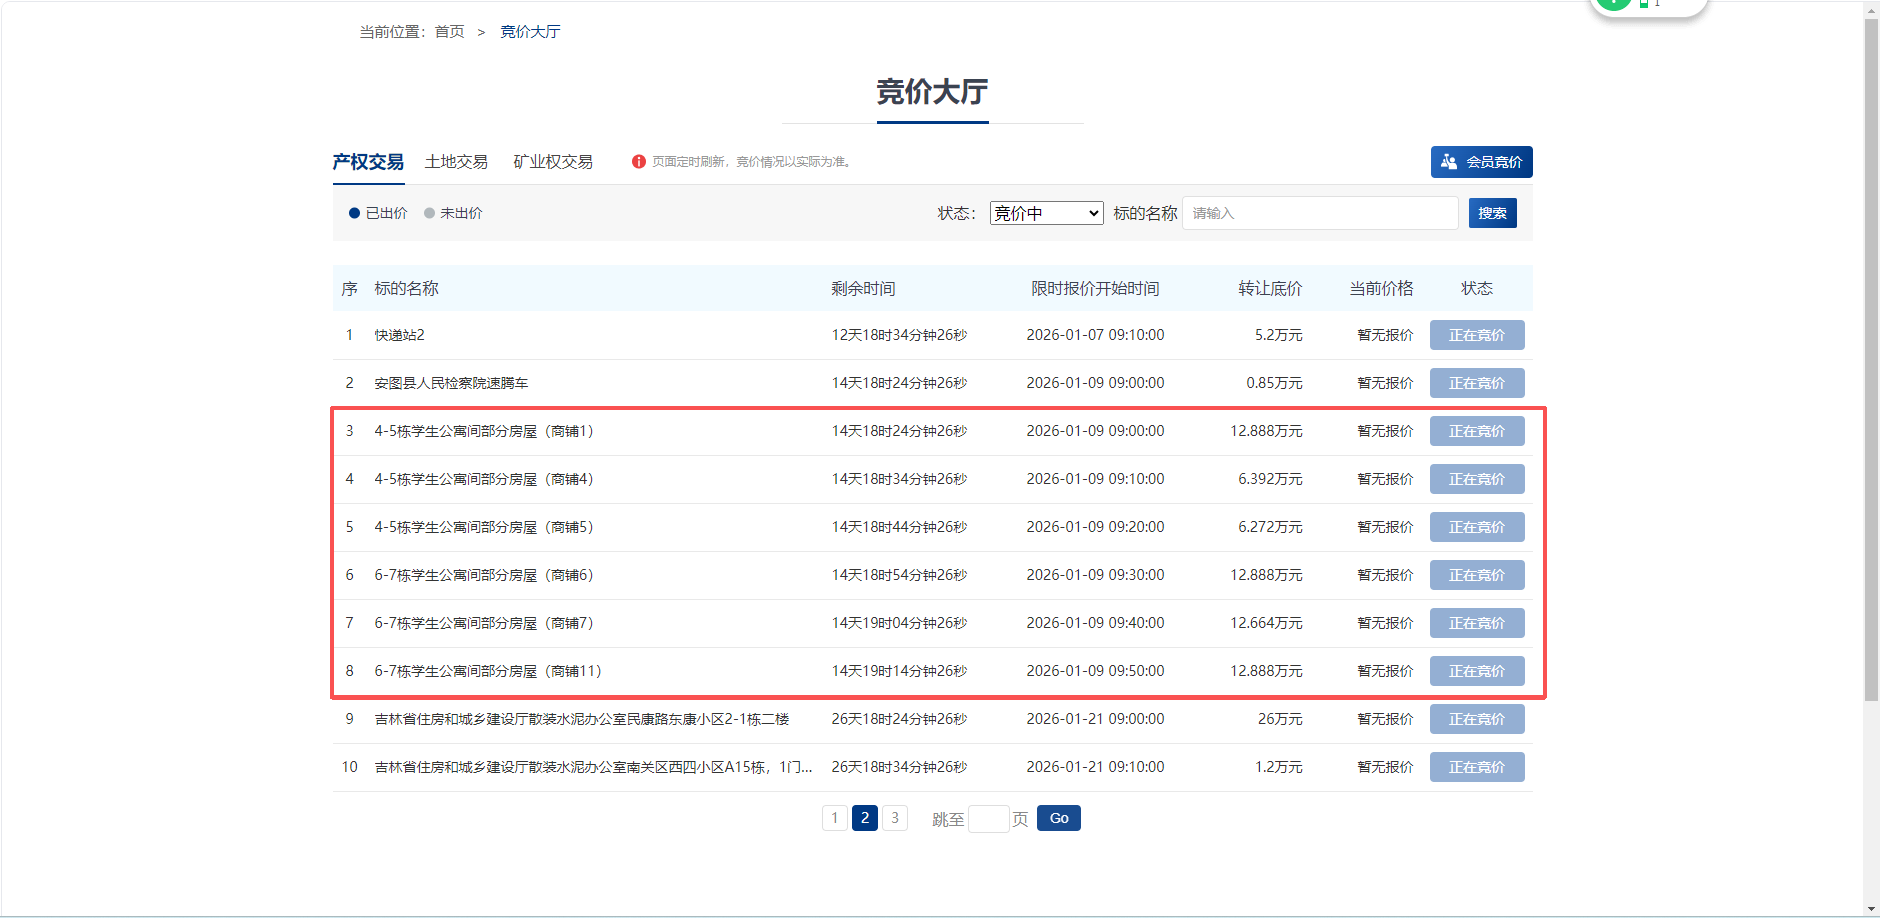Focus the 标的名称 search input field
The height and width of the screenshot is (918, 1880).
[x=1319, y=213]
